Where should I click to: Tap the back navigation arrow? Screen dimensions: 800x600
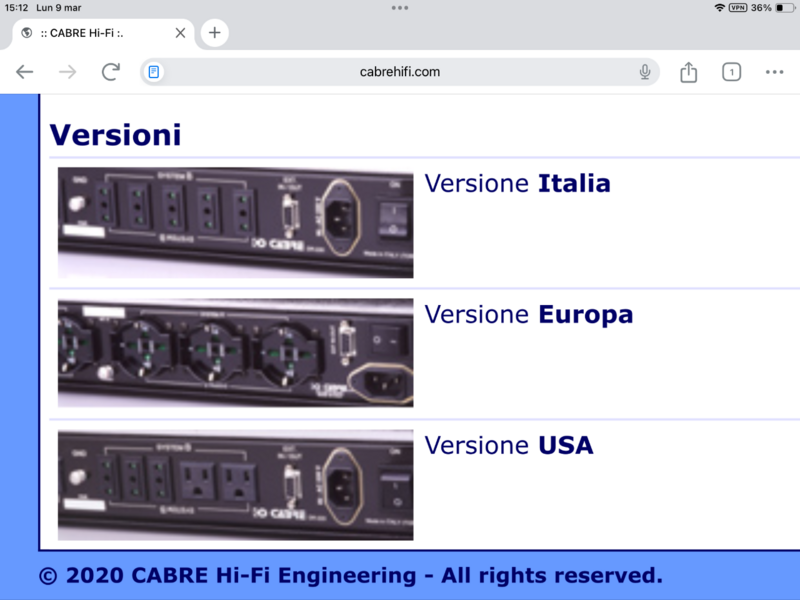point(25,72)
